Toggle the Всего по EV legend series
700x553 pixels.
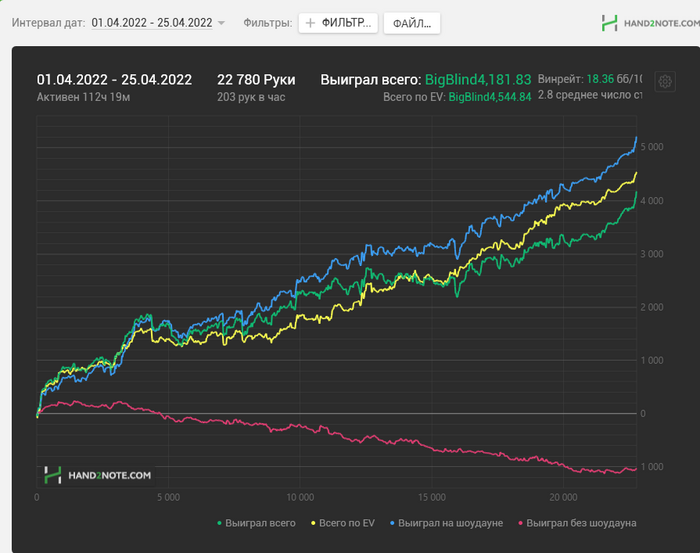pyautogui.click(x=343, y=523)
